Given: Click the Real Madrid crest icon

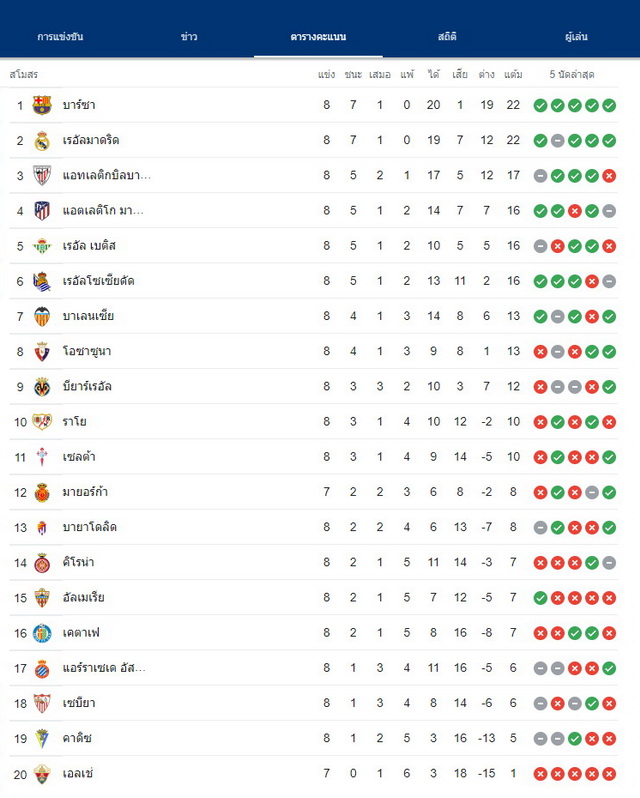Looking at the screenshot, I should [x=42, y=140].
